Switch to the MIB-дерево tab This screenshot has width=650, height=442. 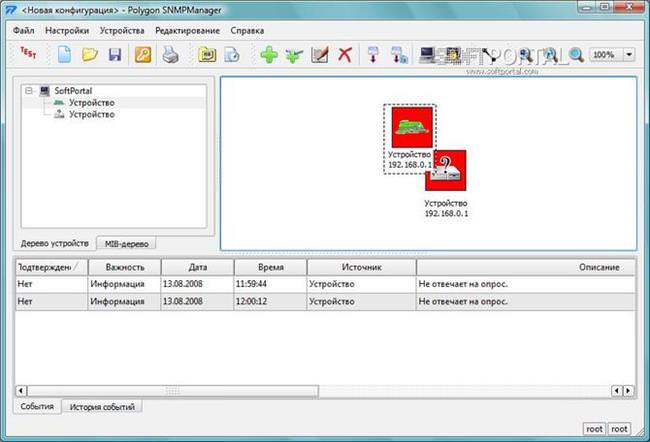tap(126, 244)
